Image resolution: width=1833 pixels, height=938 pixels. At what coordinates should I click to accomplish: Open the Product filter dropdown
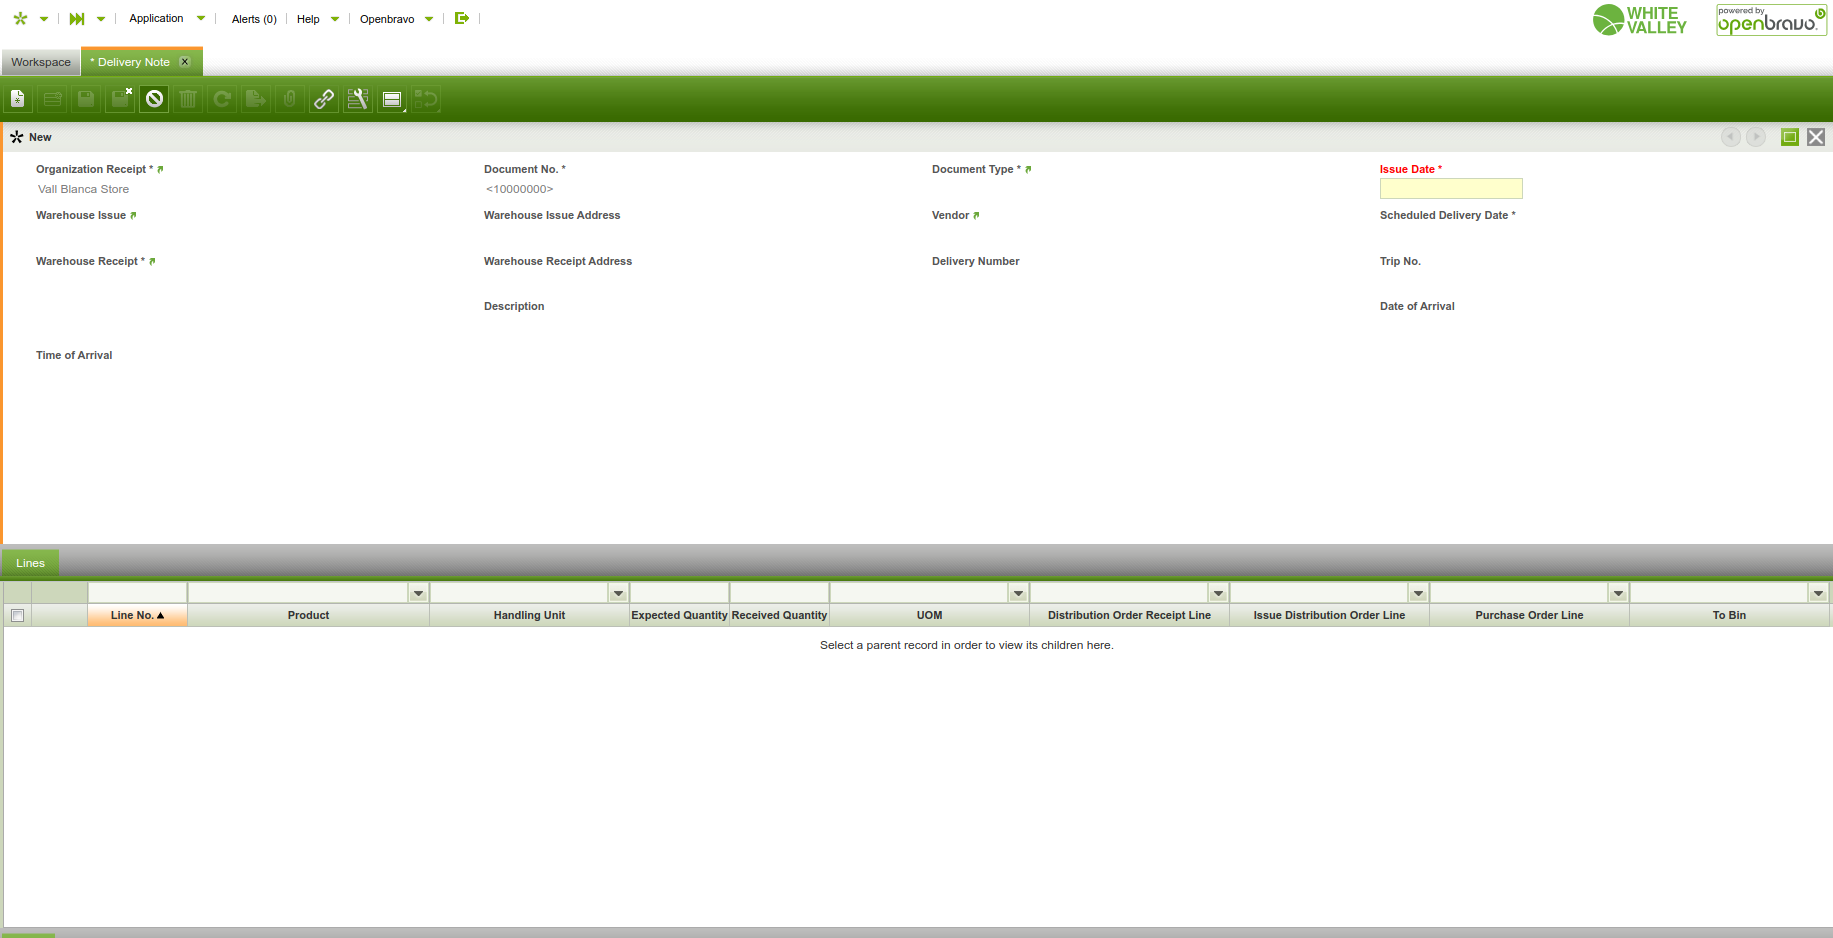click(x=419, y=593)
